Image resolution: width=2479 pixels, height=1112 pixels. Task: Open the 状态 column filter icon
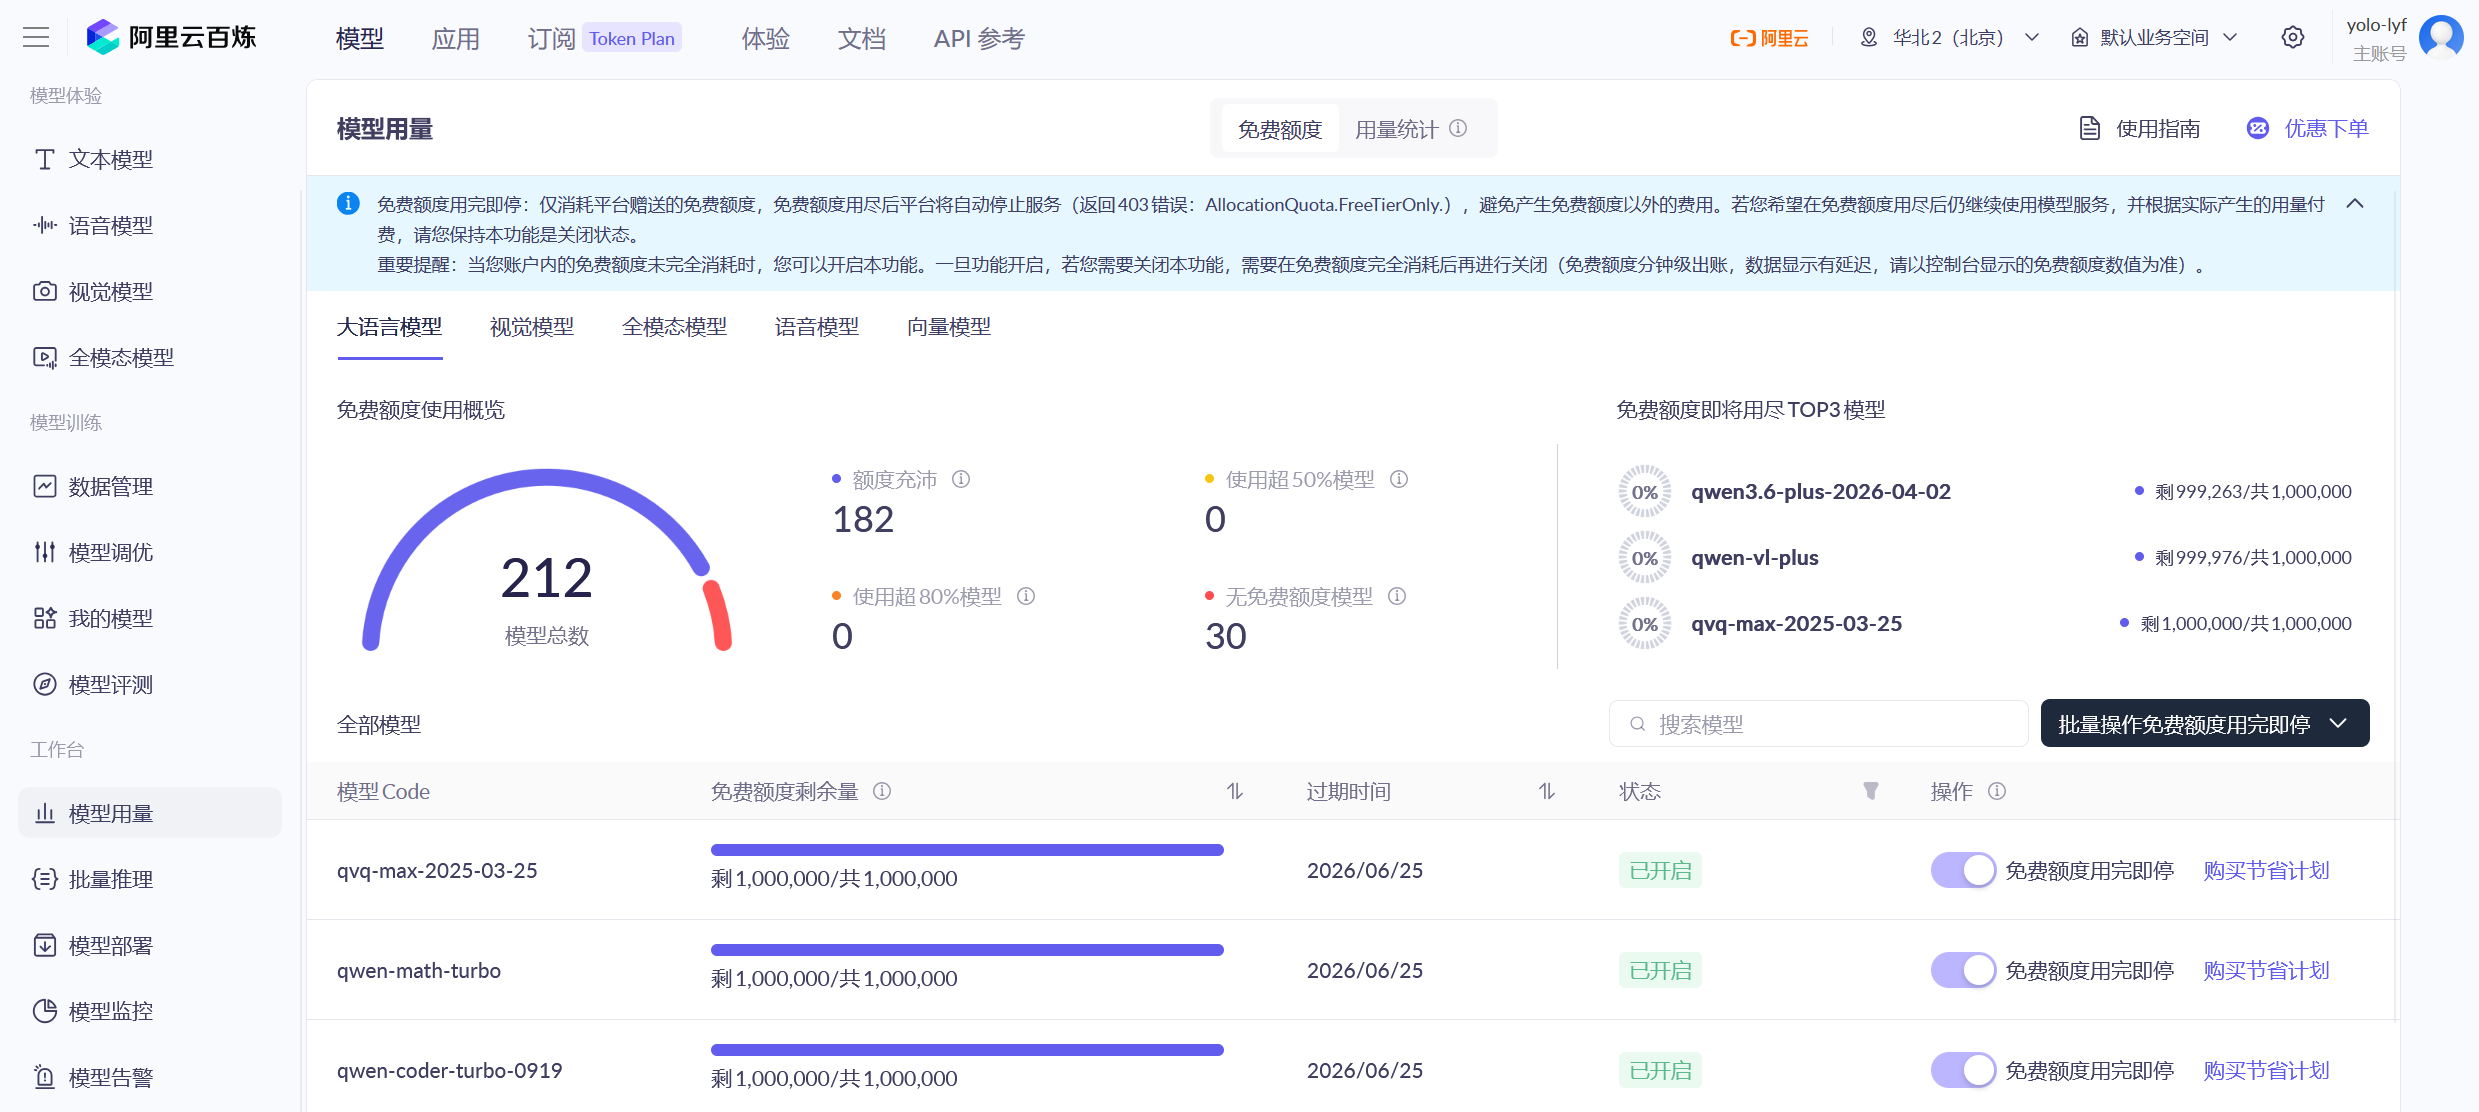[1871, 791]
